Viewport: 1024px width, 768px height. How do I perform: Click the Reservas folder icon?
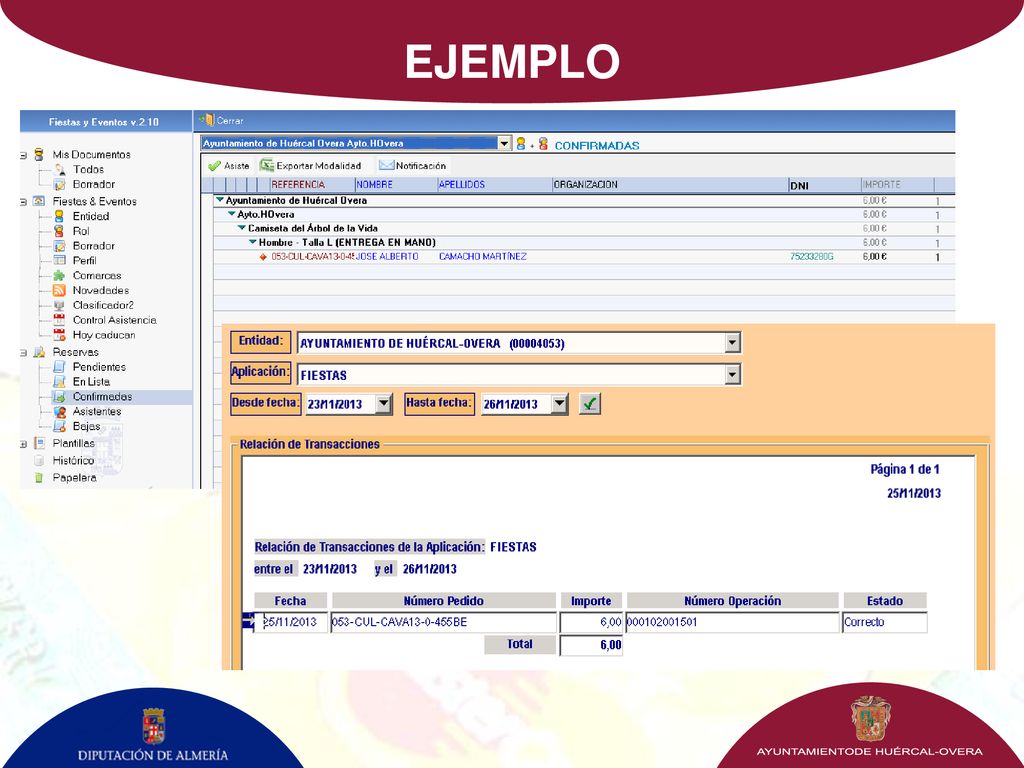tap(39, 352)
